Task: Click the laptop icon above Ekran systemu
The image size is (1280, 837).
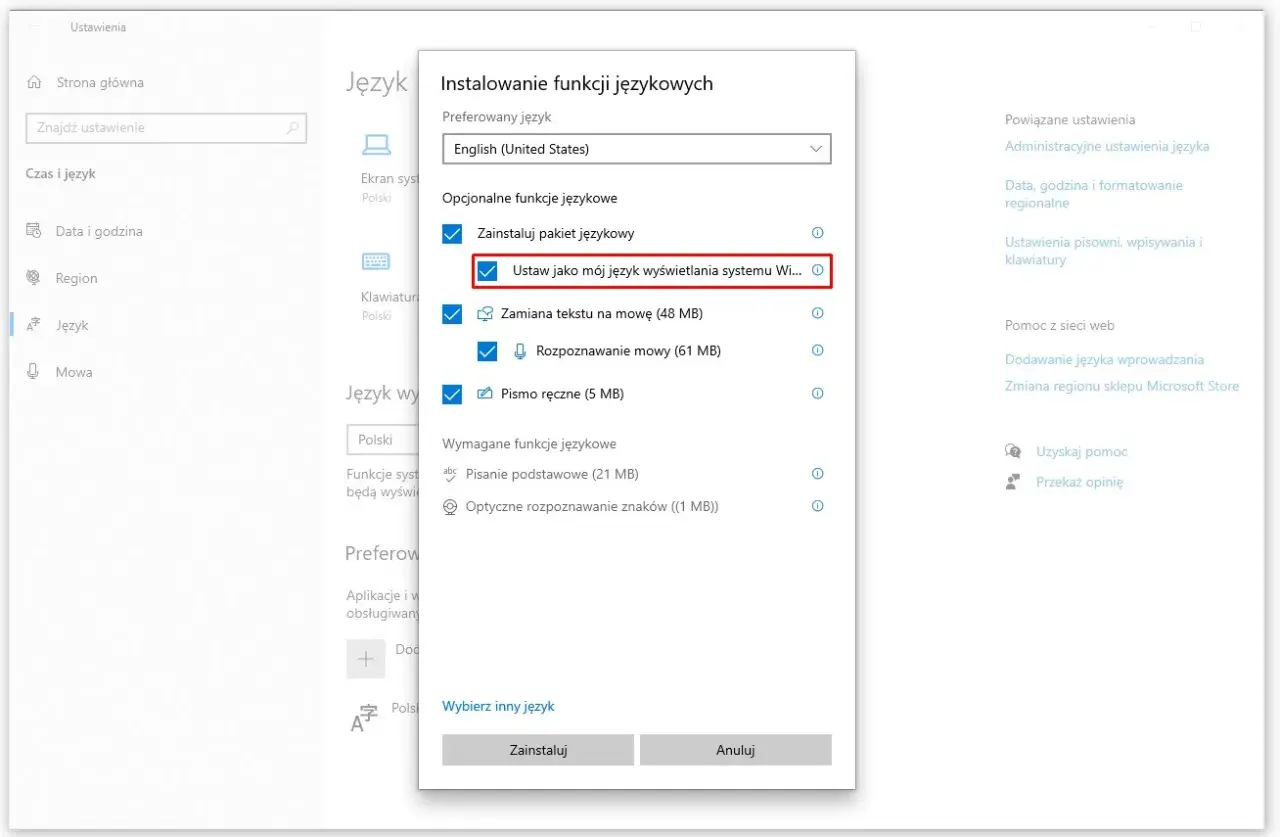Action: (x=376, y=145)
